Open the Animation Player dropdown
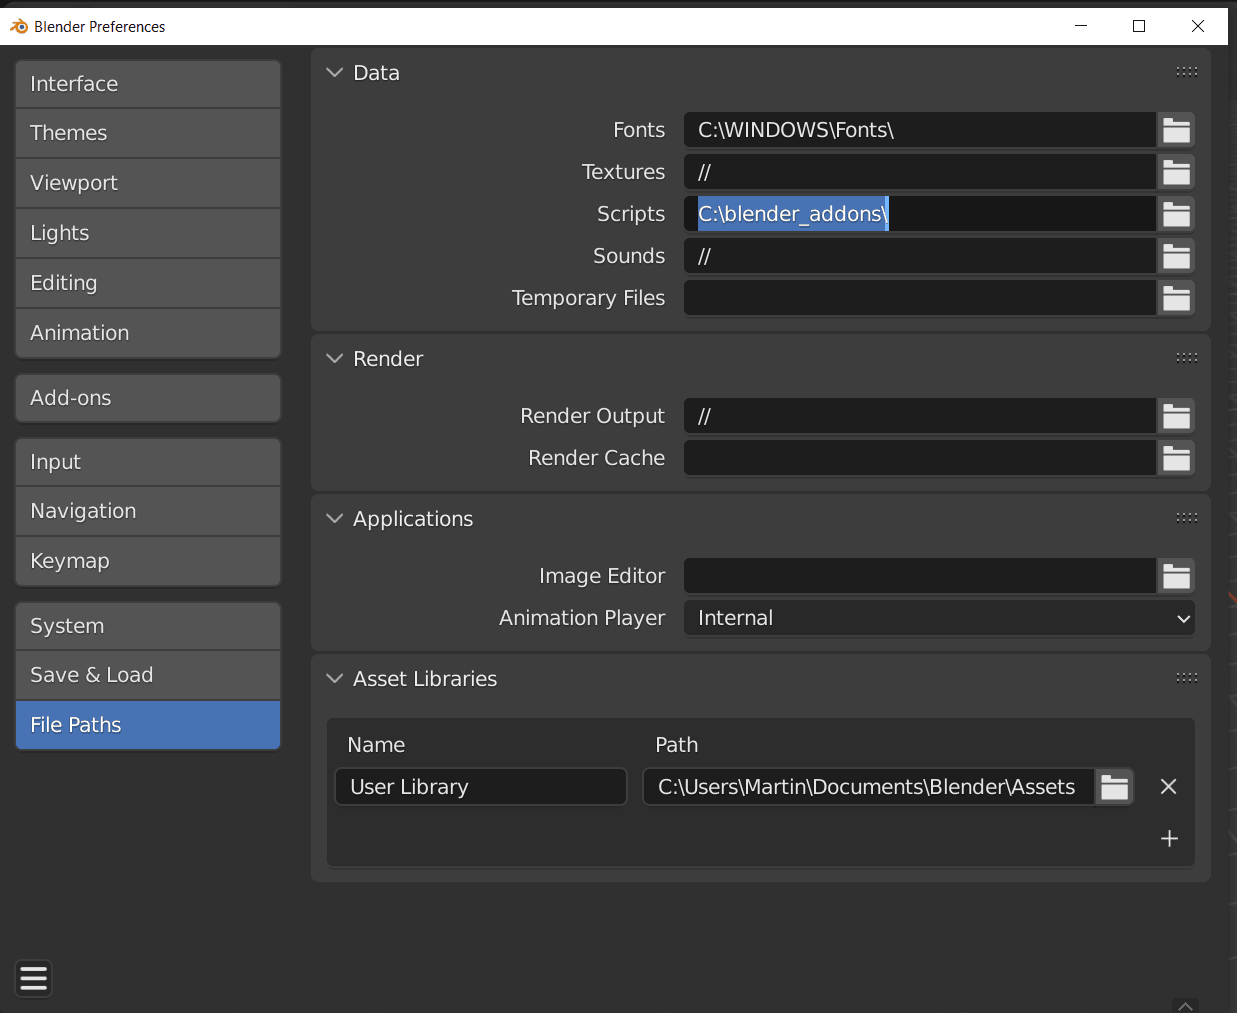1237x1013 pixels. (x=938, y=618)
